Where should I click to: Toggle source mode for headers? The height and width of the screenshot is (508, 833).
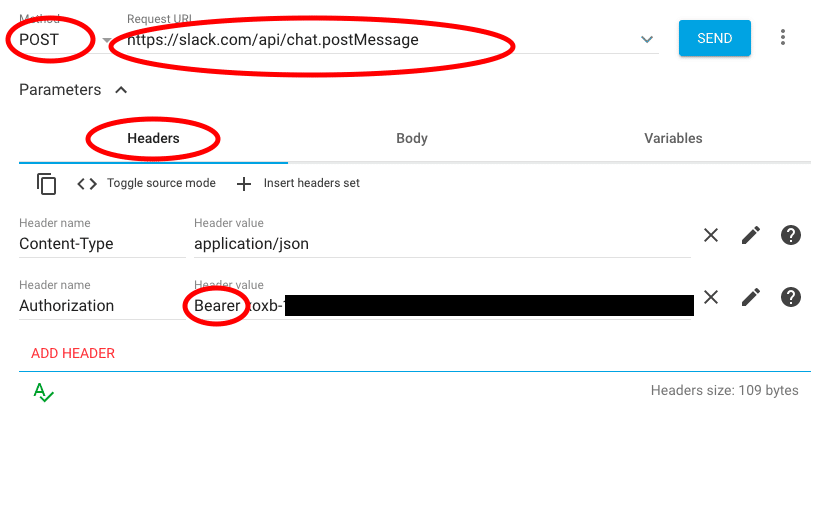[147, 184]
